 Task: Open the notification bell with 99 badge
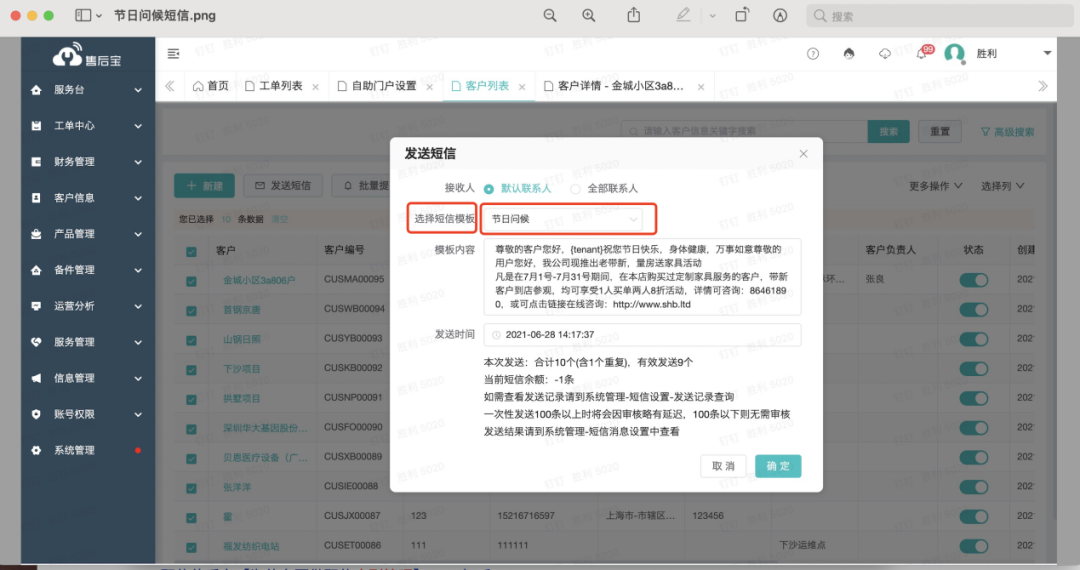[922, 54]
